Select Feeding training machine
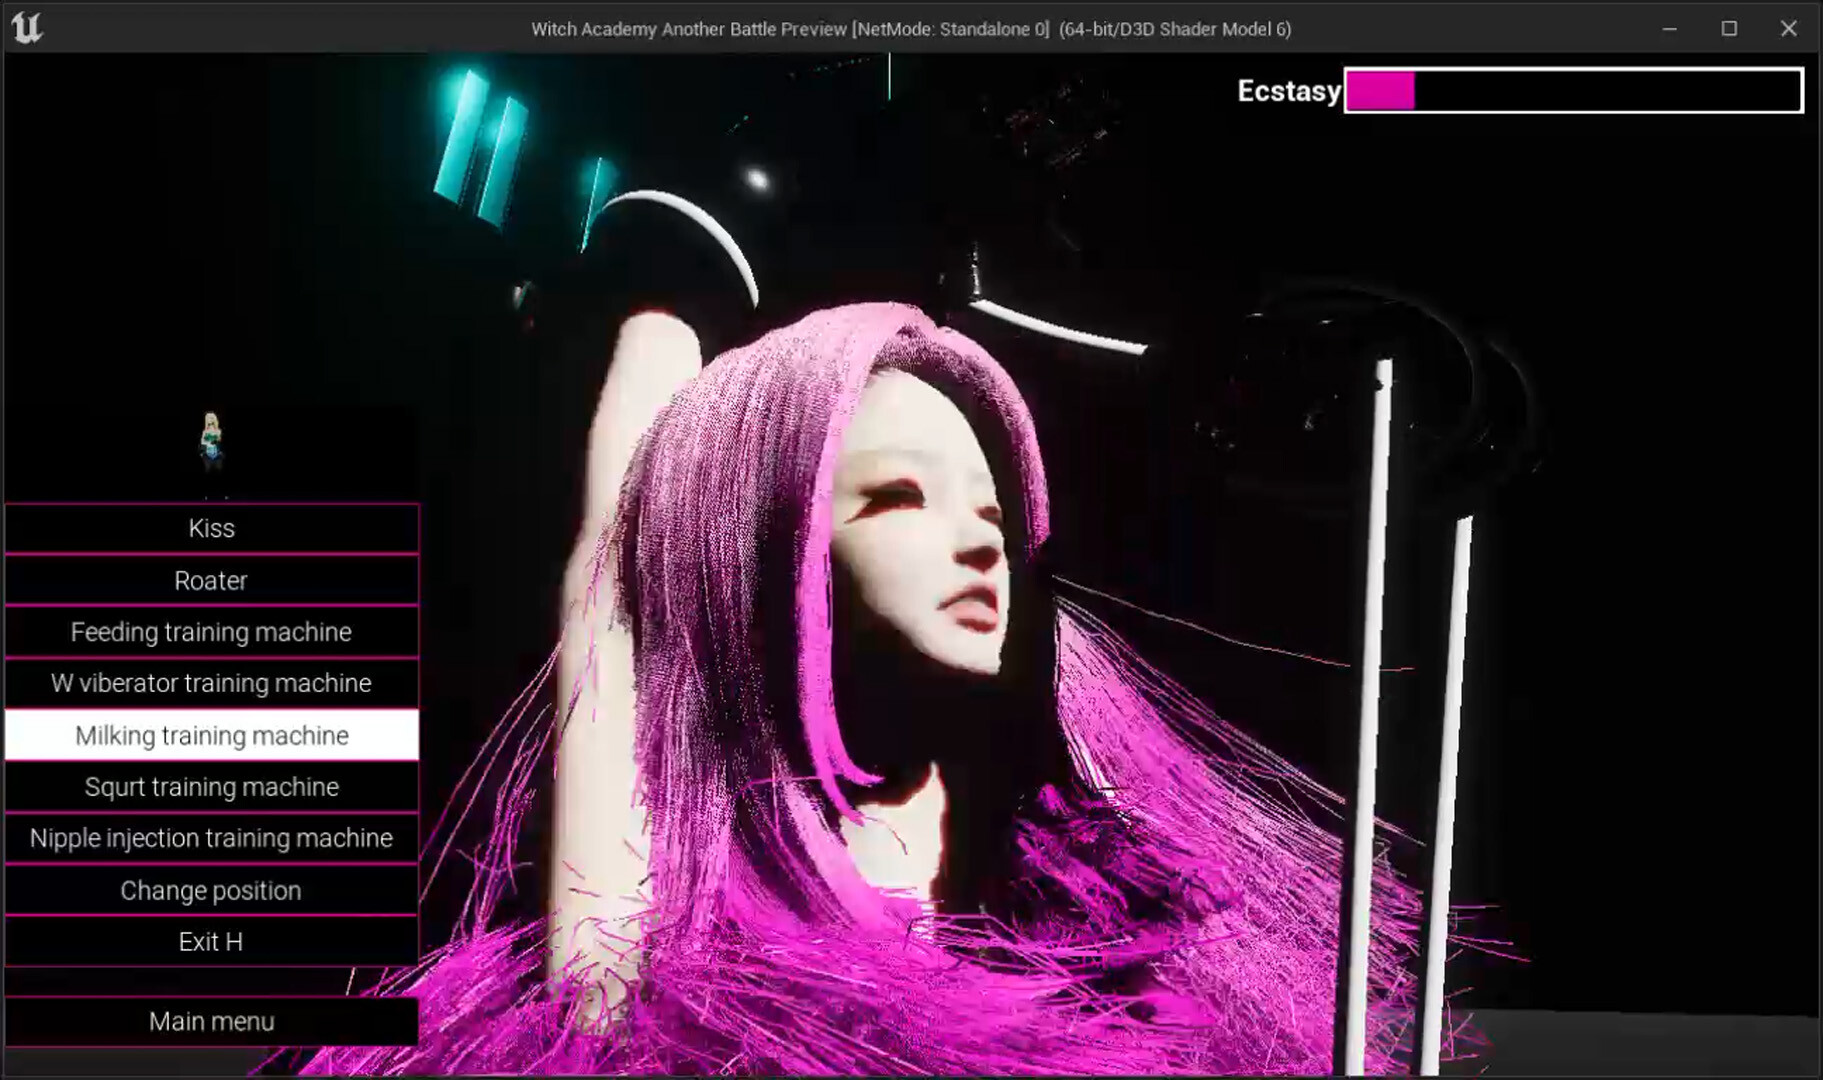The height and width of the screenshot is (1080, 1823). click(211, 632)
